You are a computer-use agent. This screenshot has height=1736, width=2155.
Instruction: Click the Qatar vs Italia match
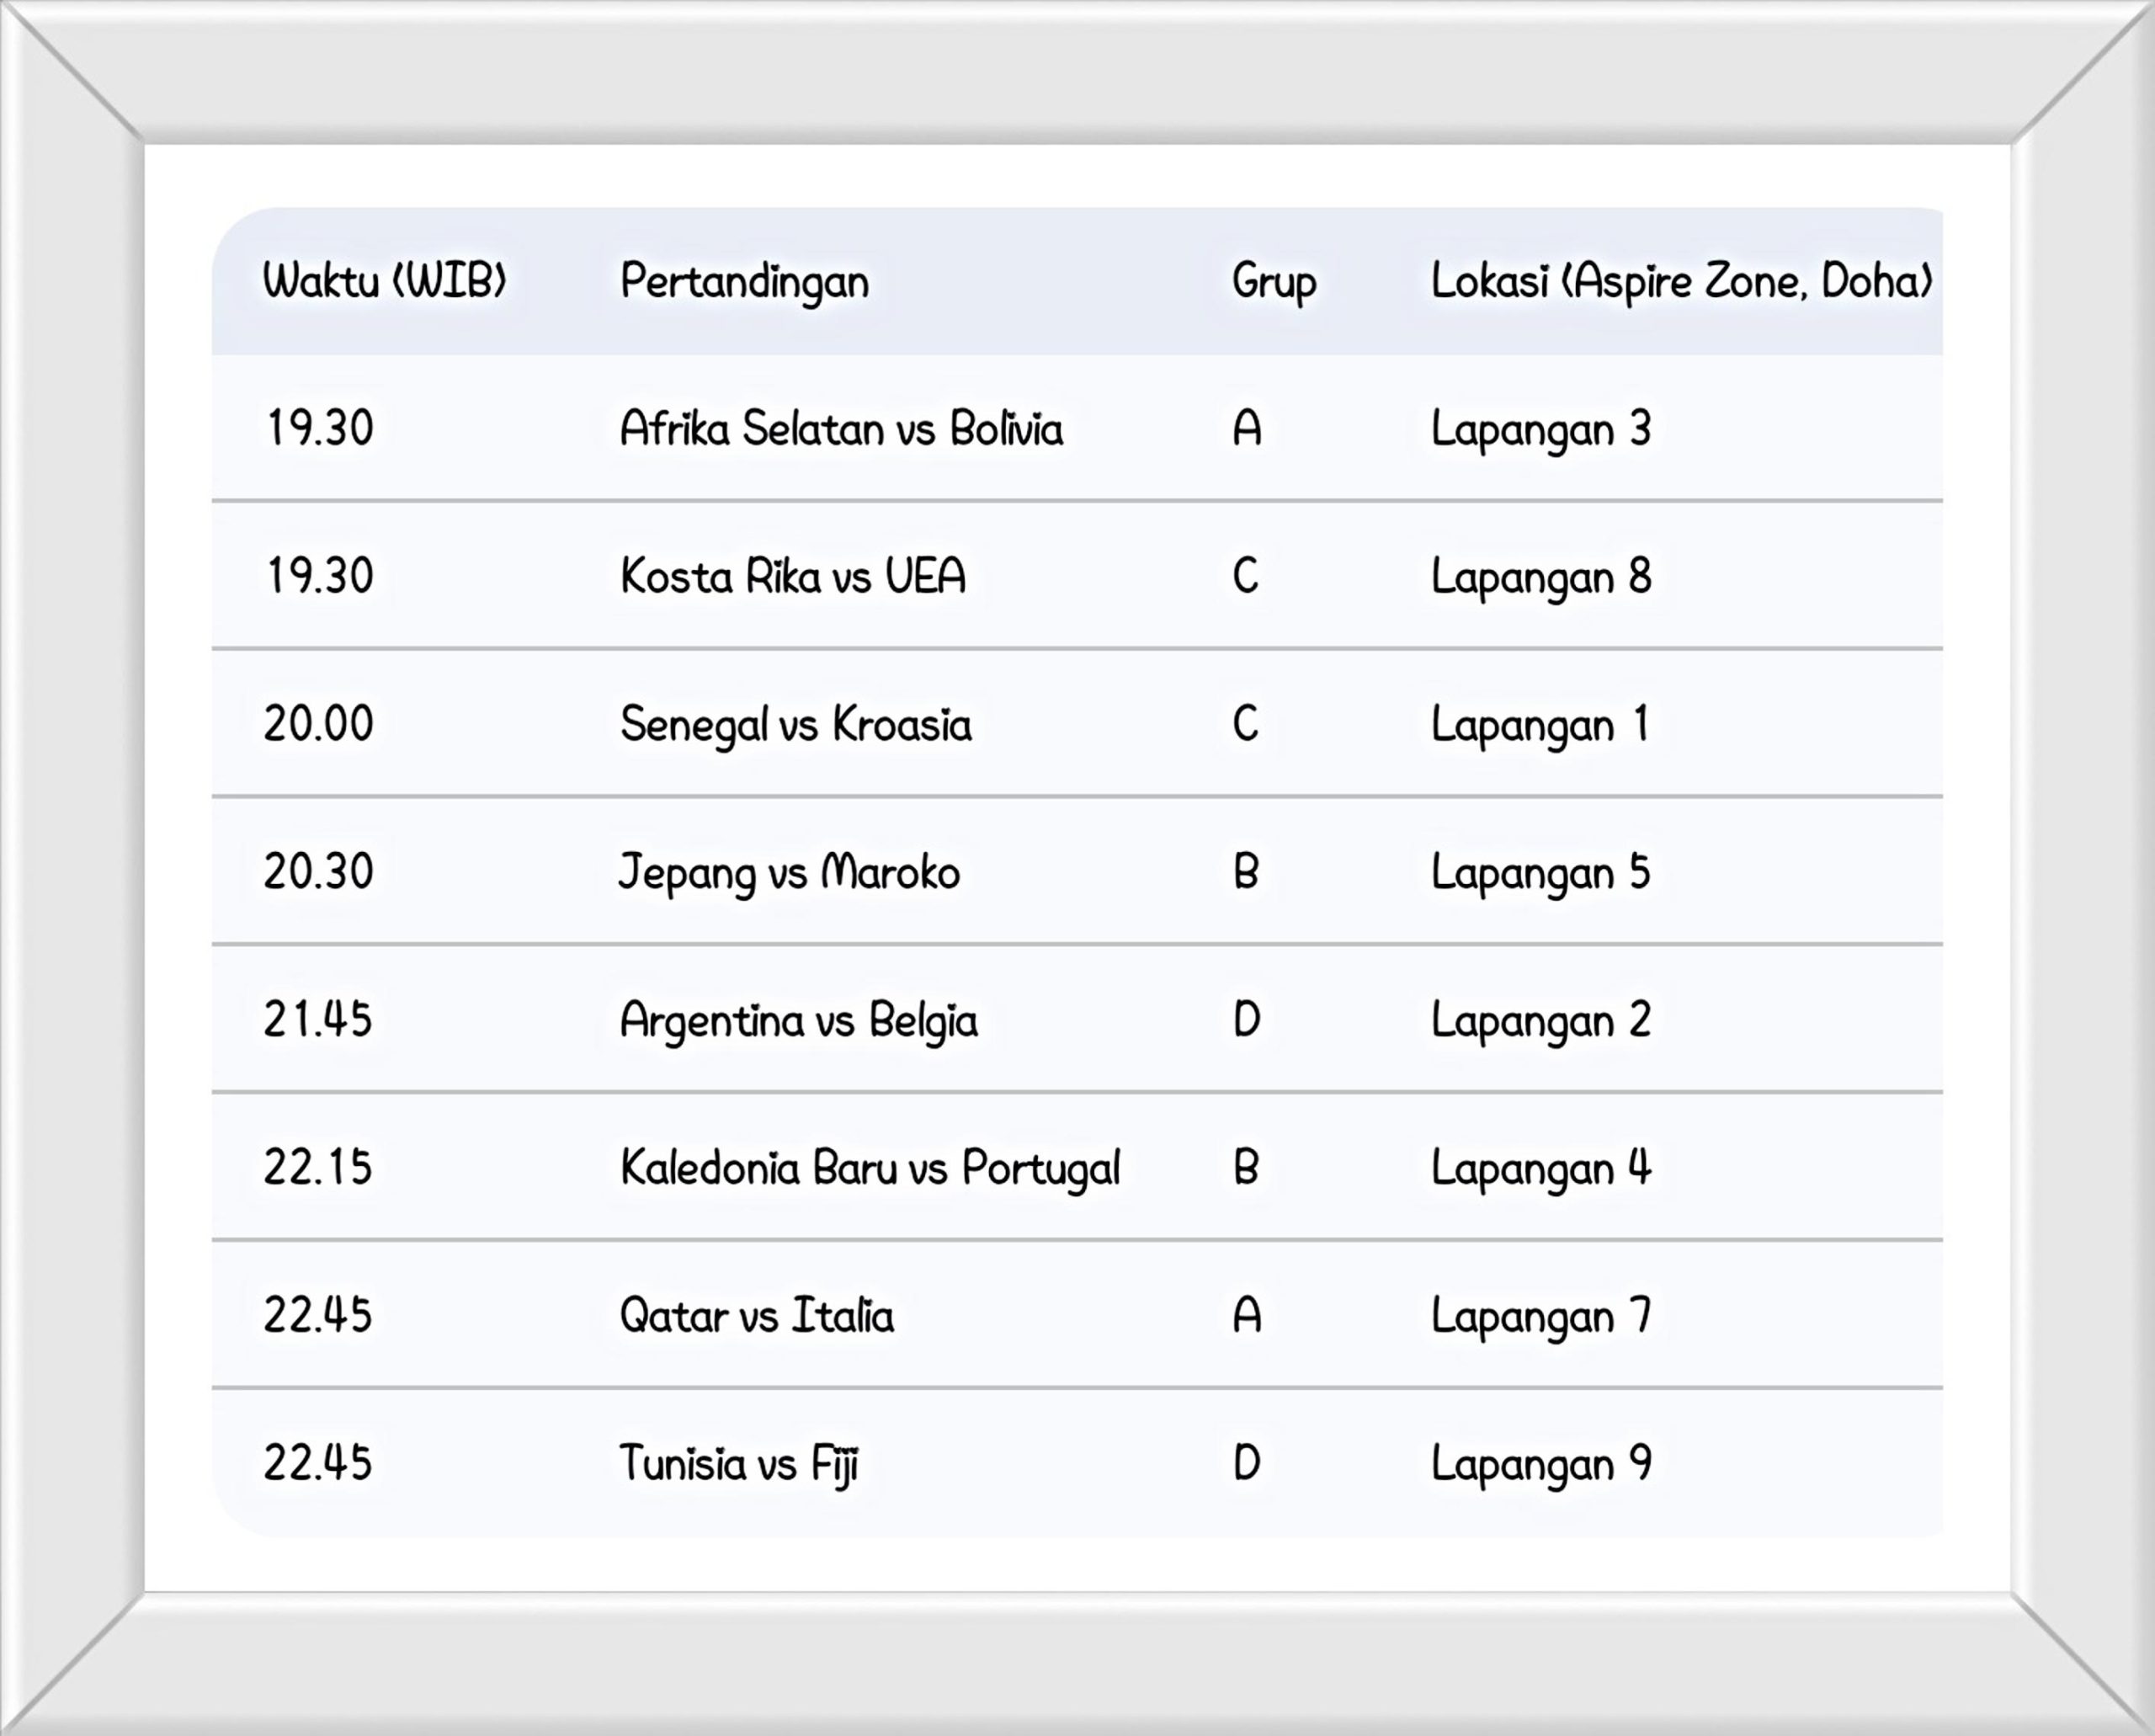756,1316
